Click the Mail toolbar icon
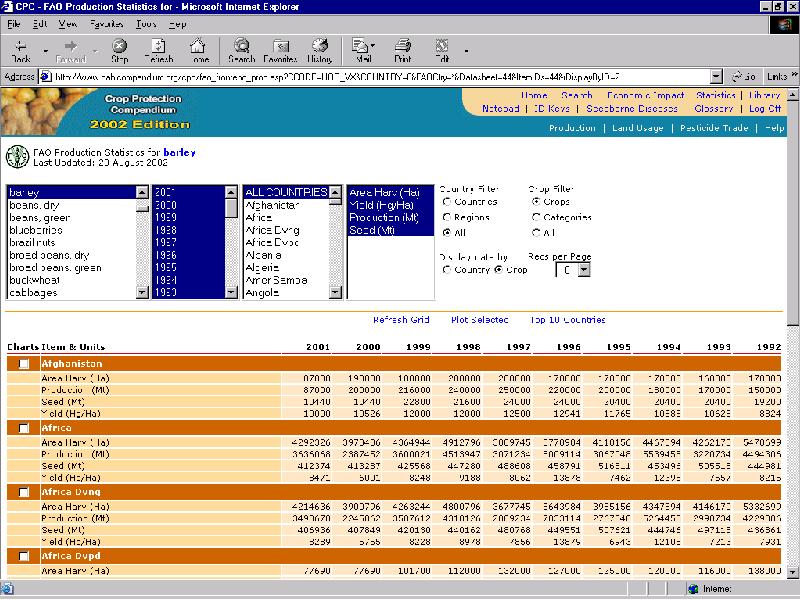The height and width of the screenshot is (600, 800). [x=361, y=46]
